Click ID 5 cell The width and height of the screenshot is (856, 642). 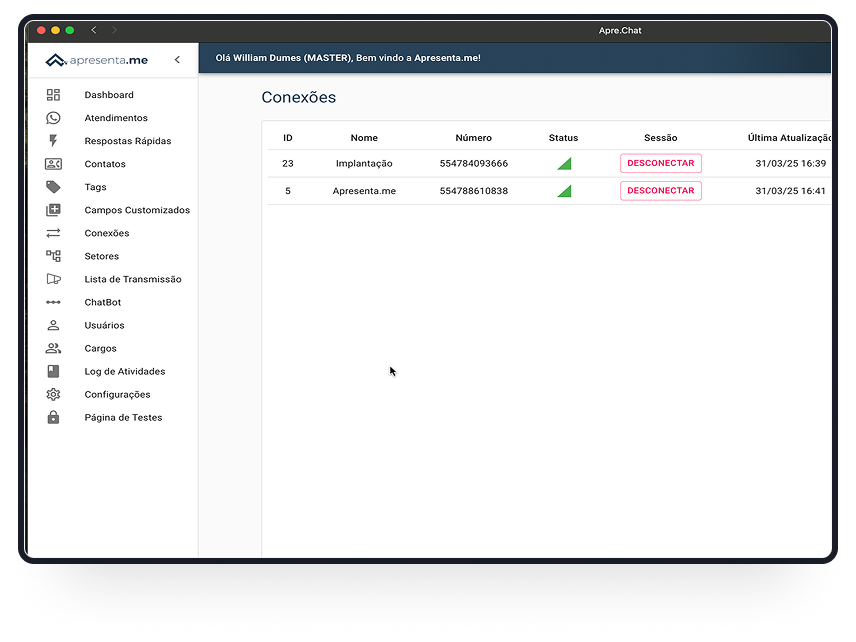(x=288, y=191)
